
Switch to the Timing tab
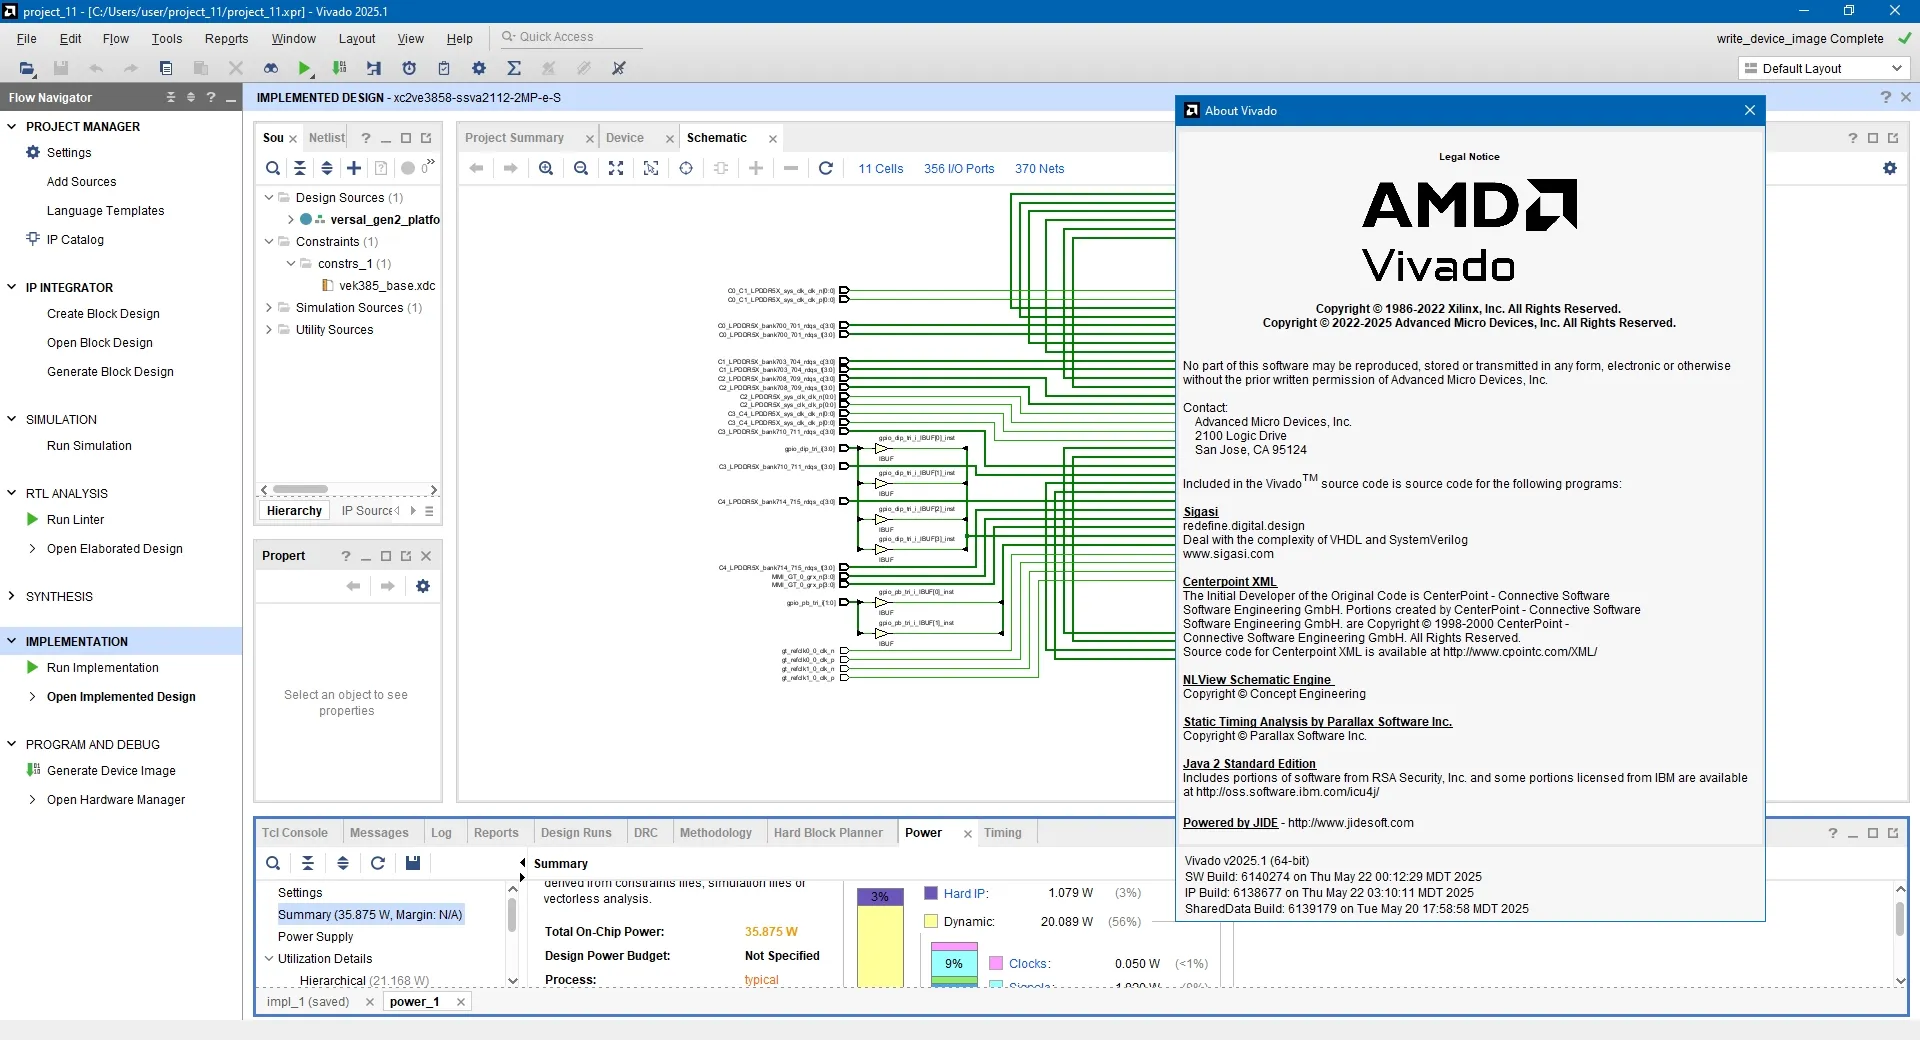coord(1002,832)
